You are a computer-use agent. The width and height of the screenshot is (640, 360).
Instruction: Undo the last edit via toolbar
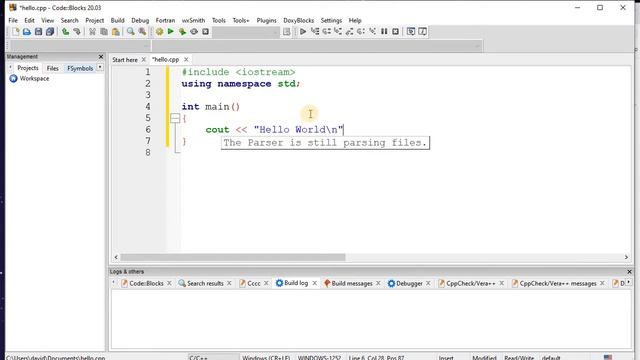point(65,31)
